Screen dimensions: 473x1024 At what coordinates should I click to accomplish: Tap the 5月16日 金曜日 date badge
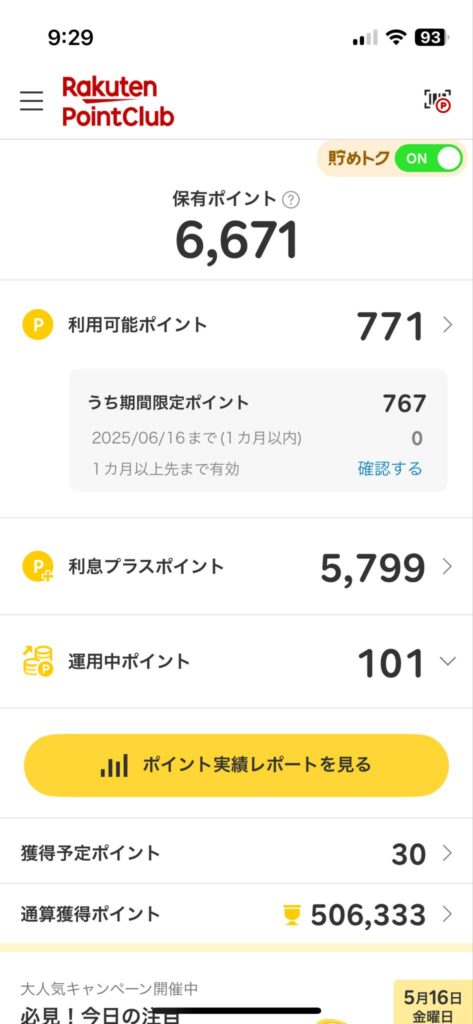[x=432, y=1002]
